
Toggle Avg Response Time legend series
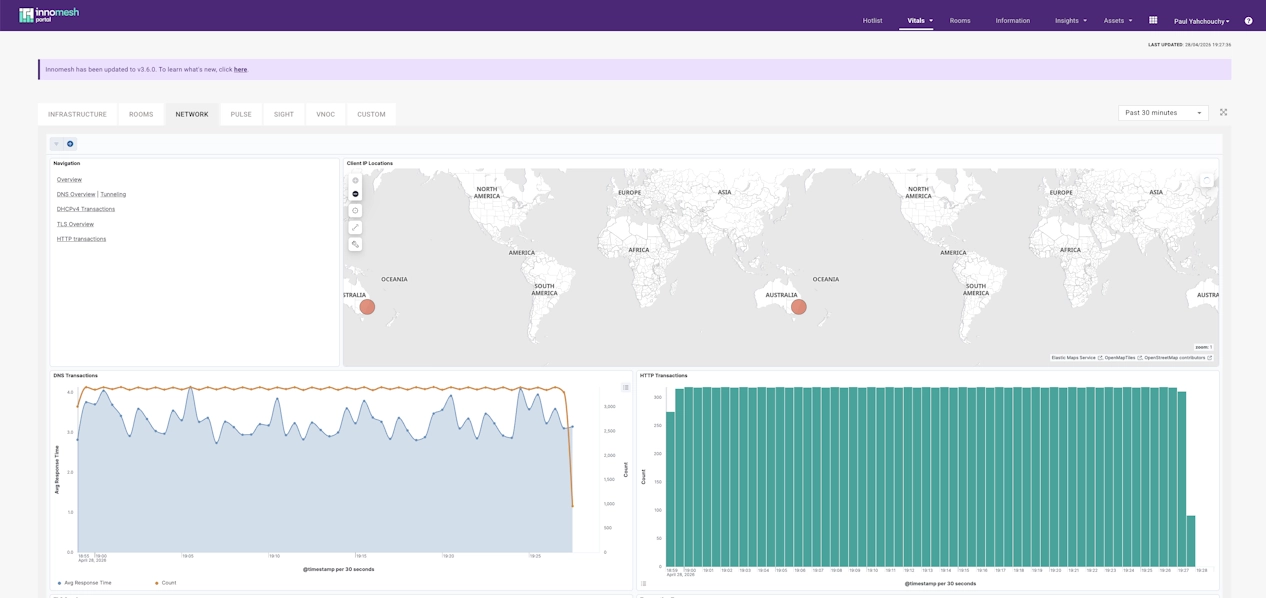point(85,583)
